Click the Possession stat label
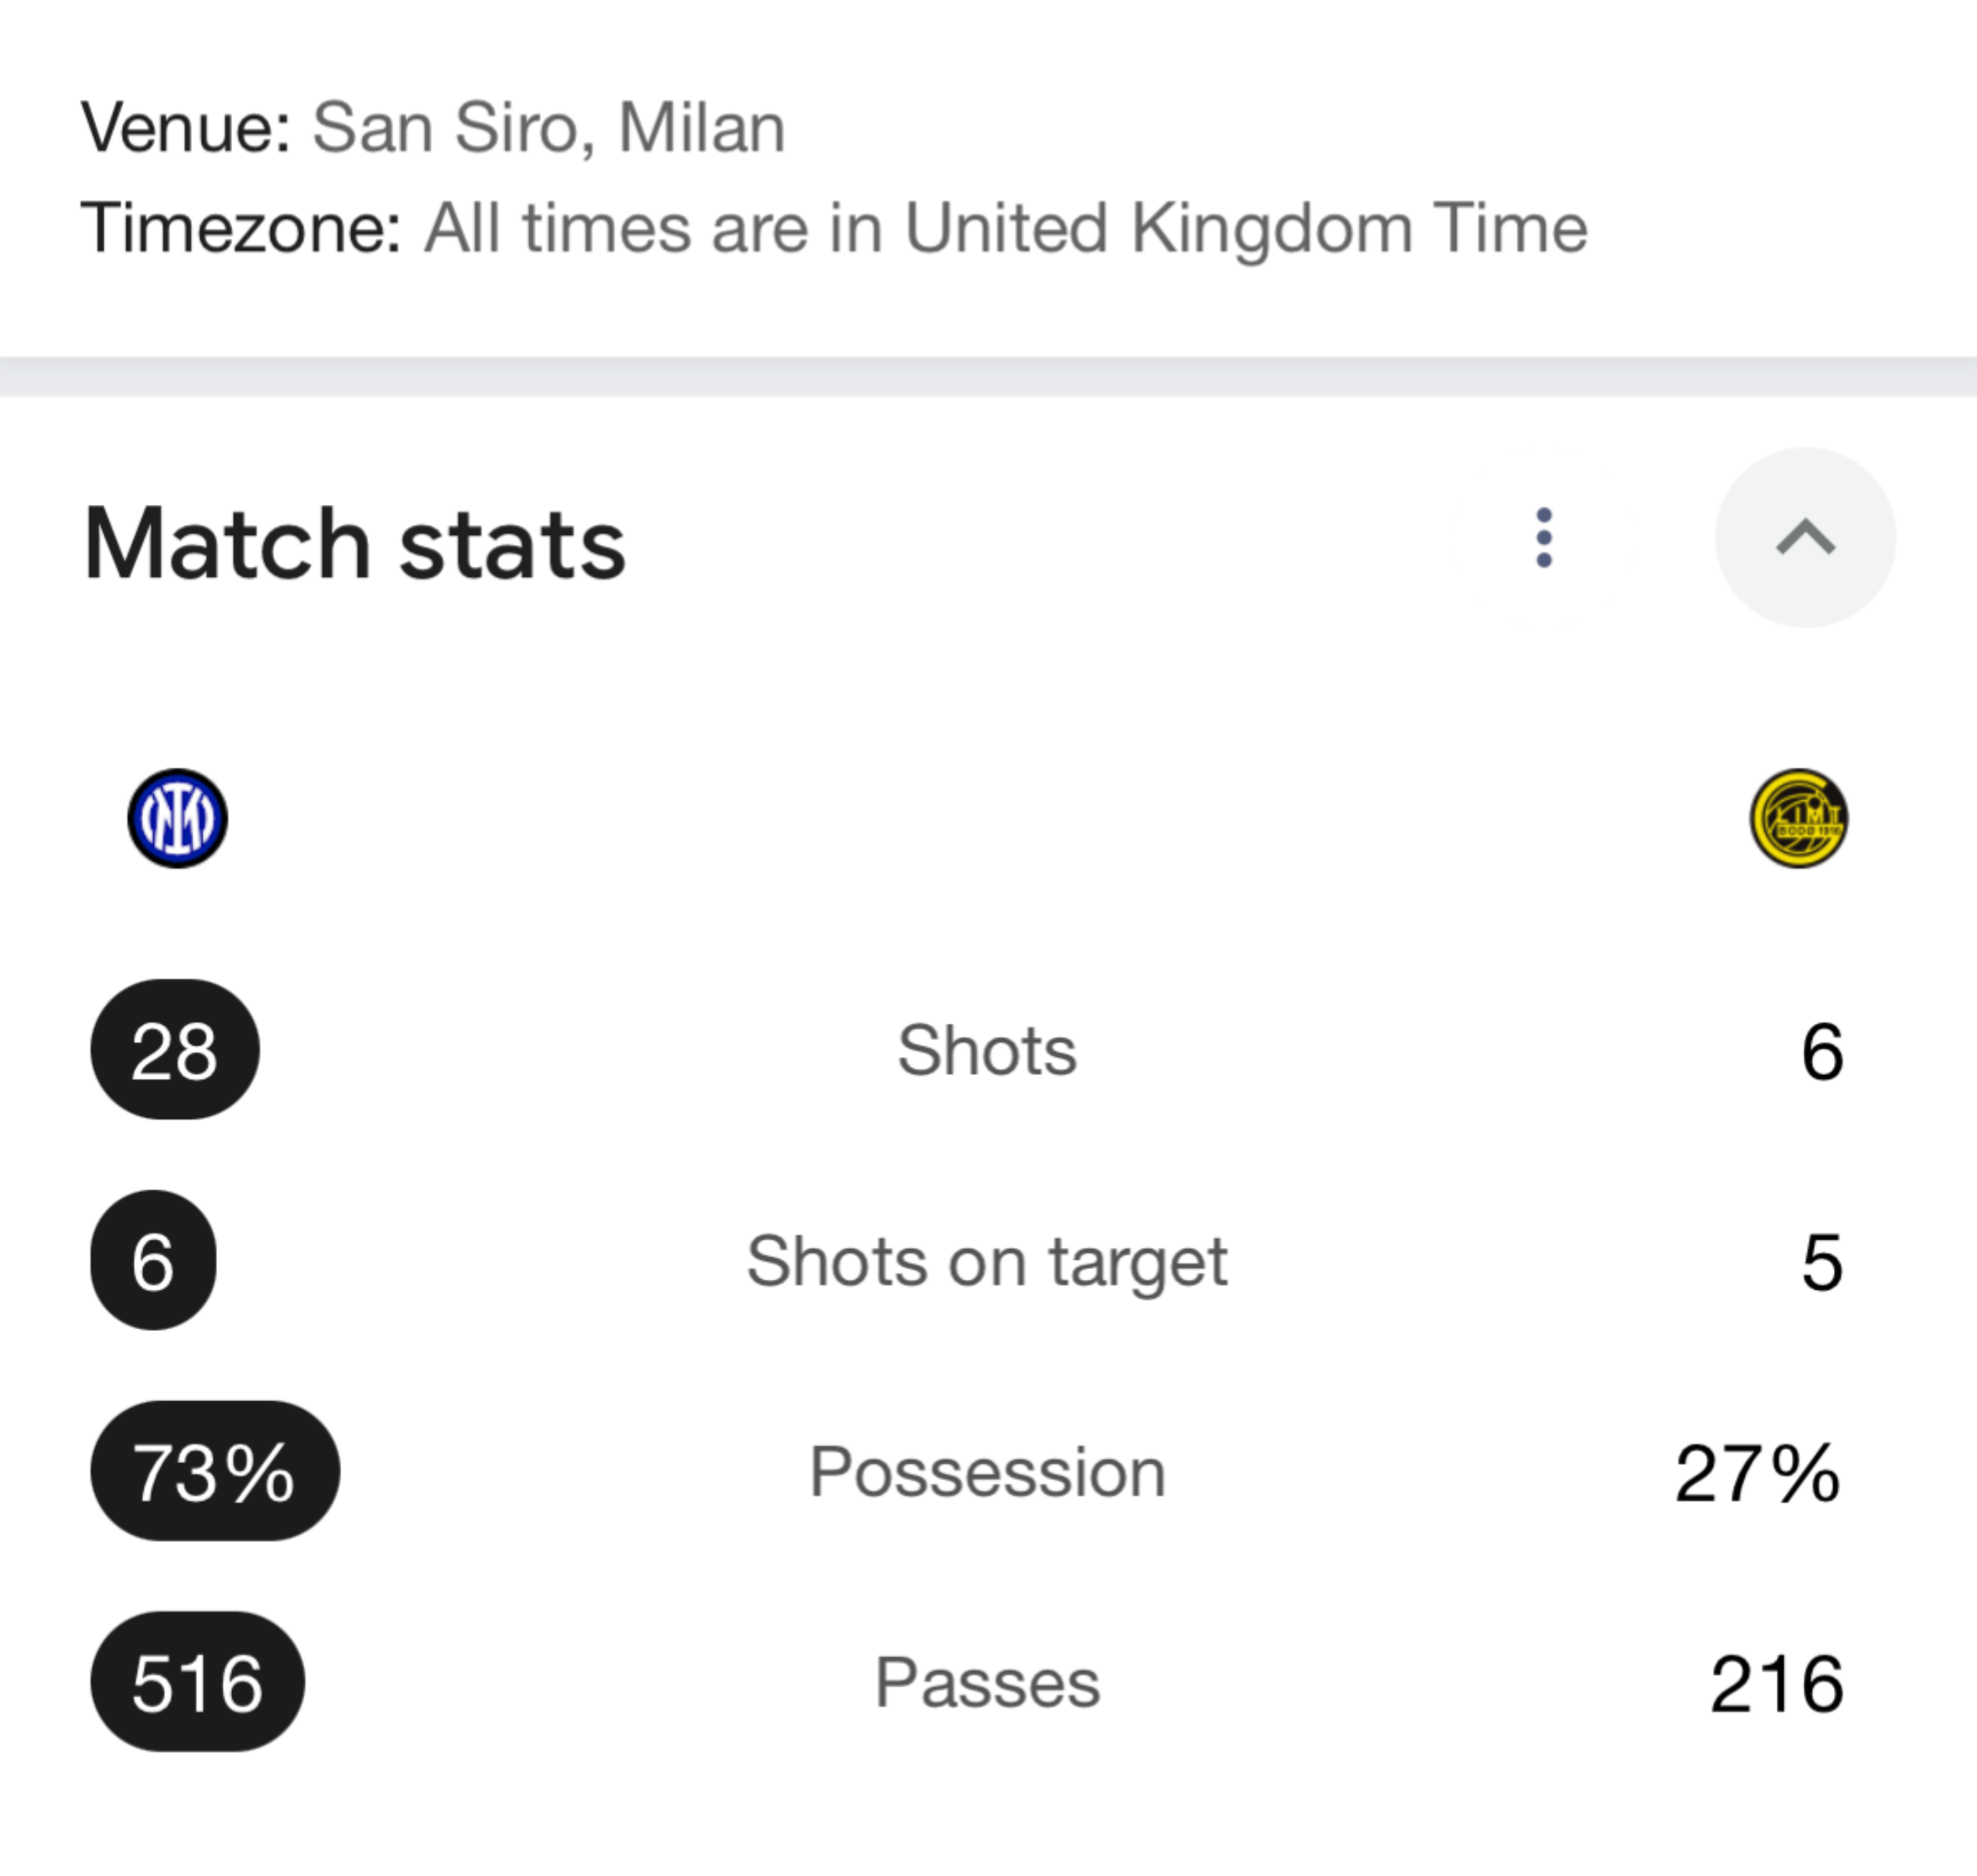1977x1876 pixels. pyautogui.click(x=987, y=1472)
